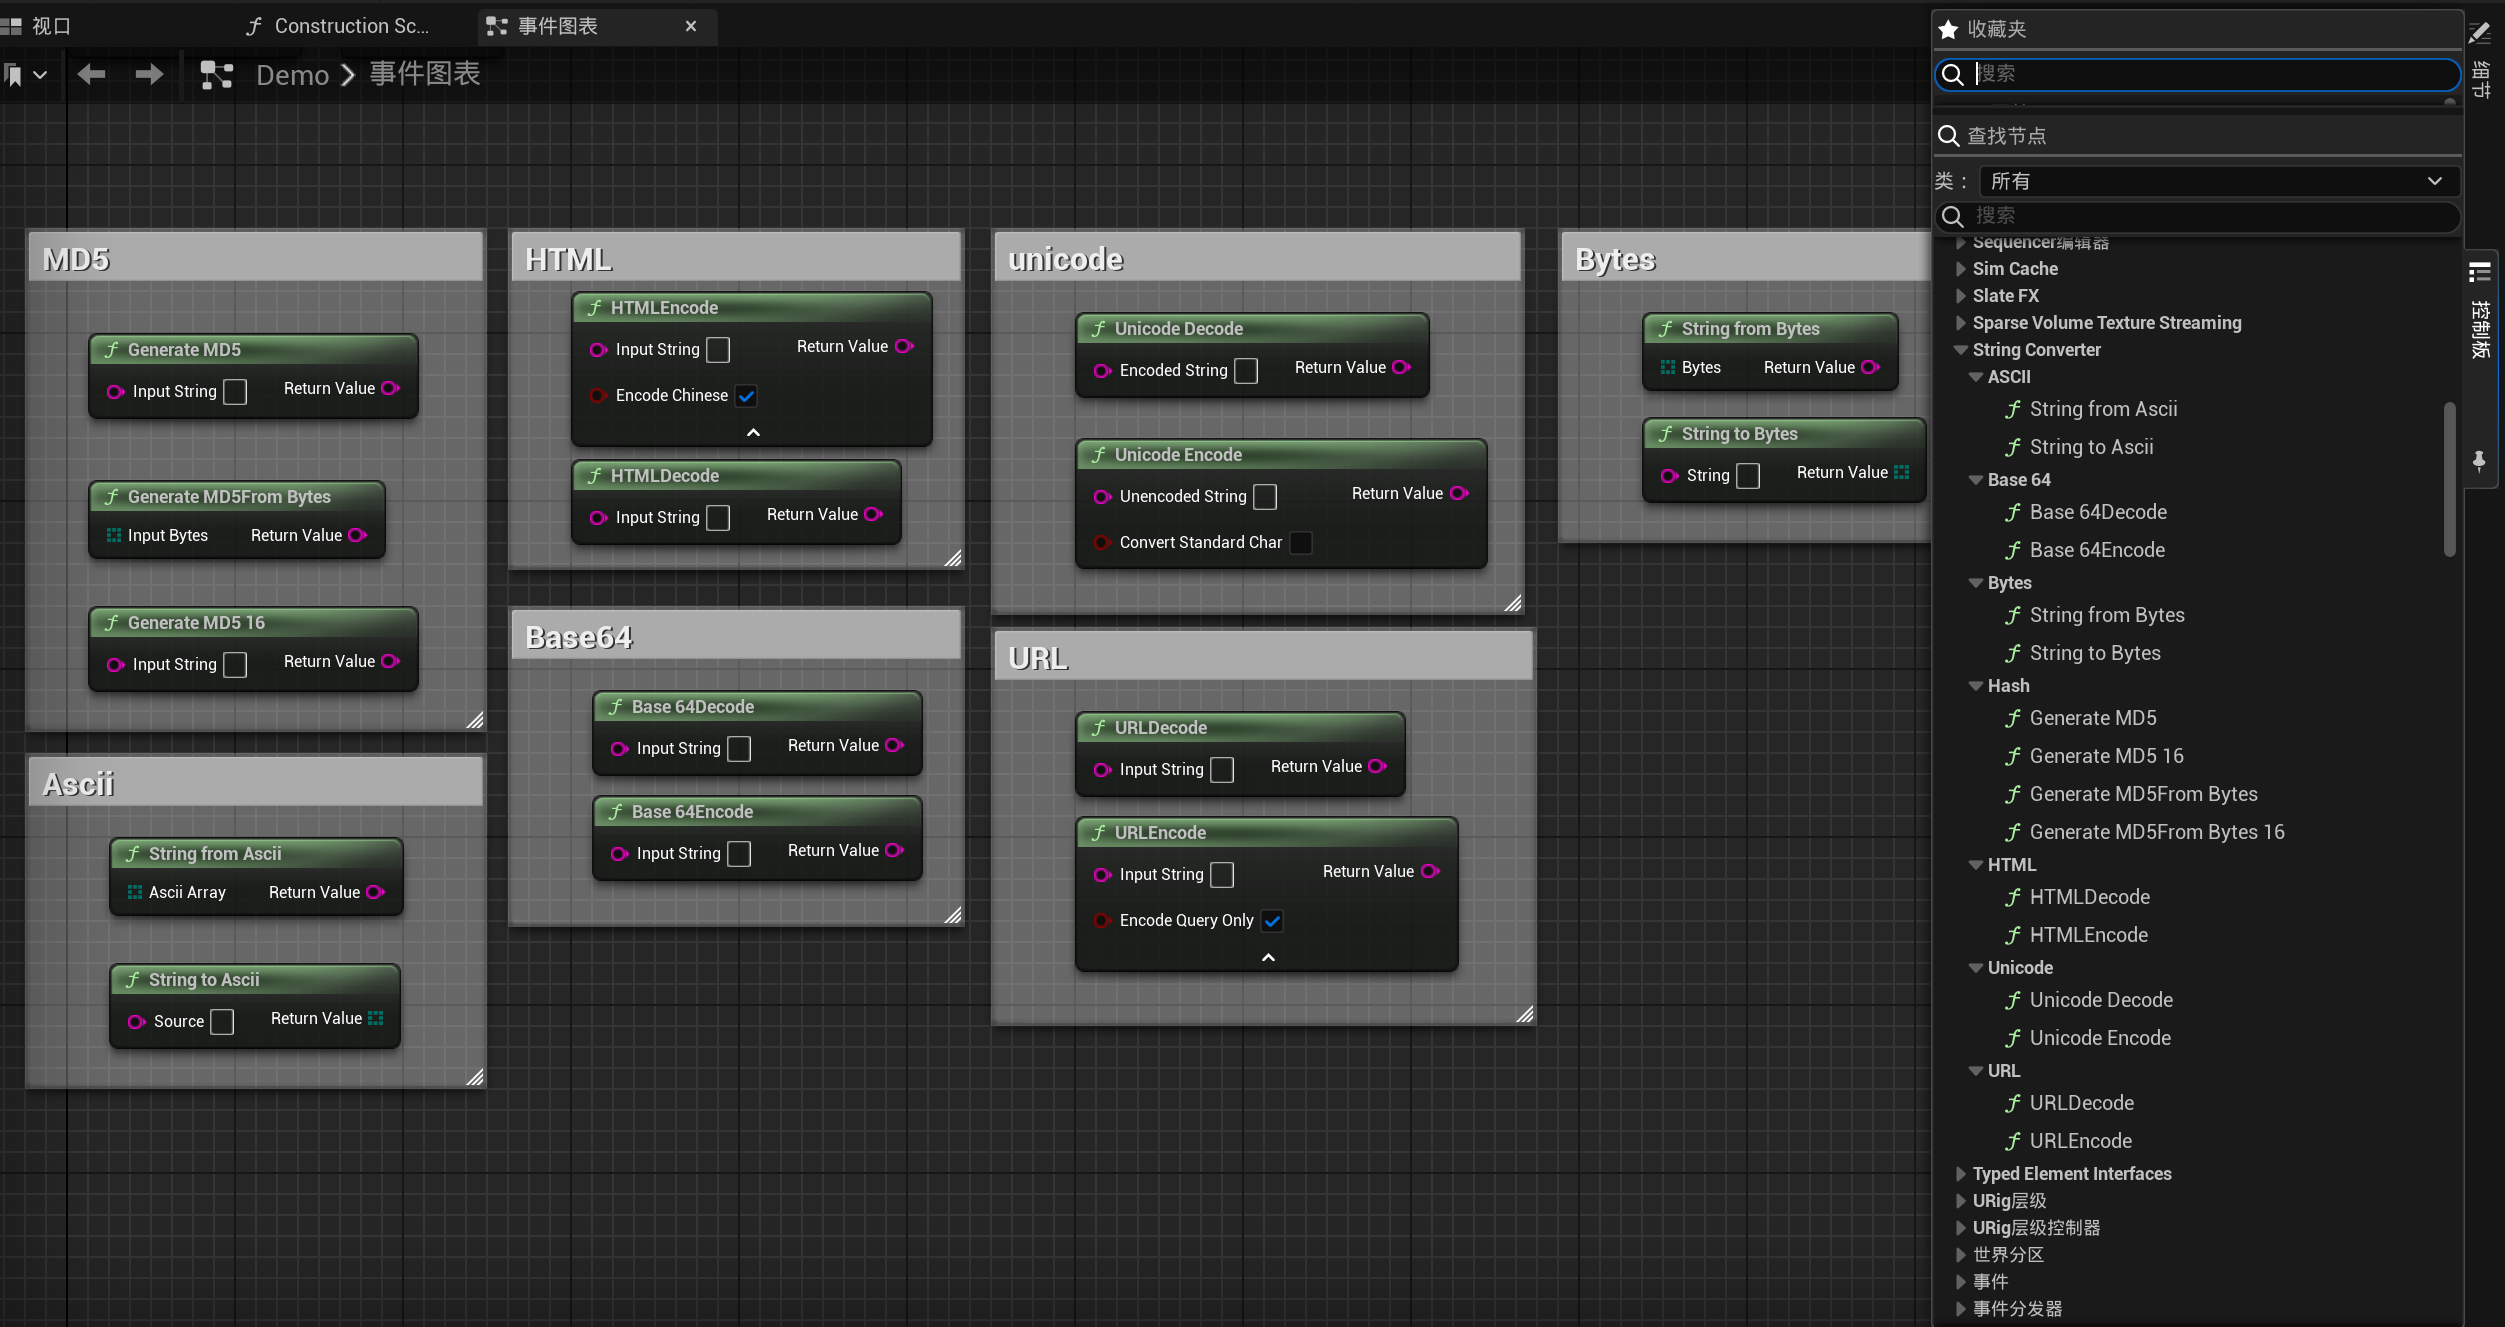Click the search magnifier icon in favorites
2505x1327 pixels.
[1952, 74]
